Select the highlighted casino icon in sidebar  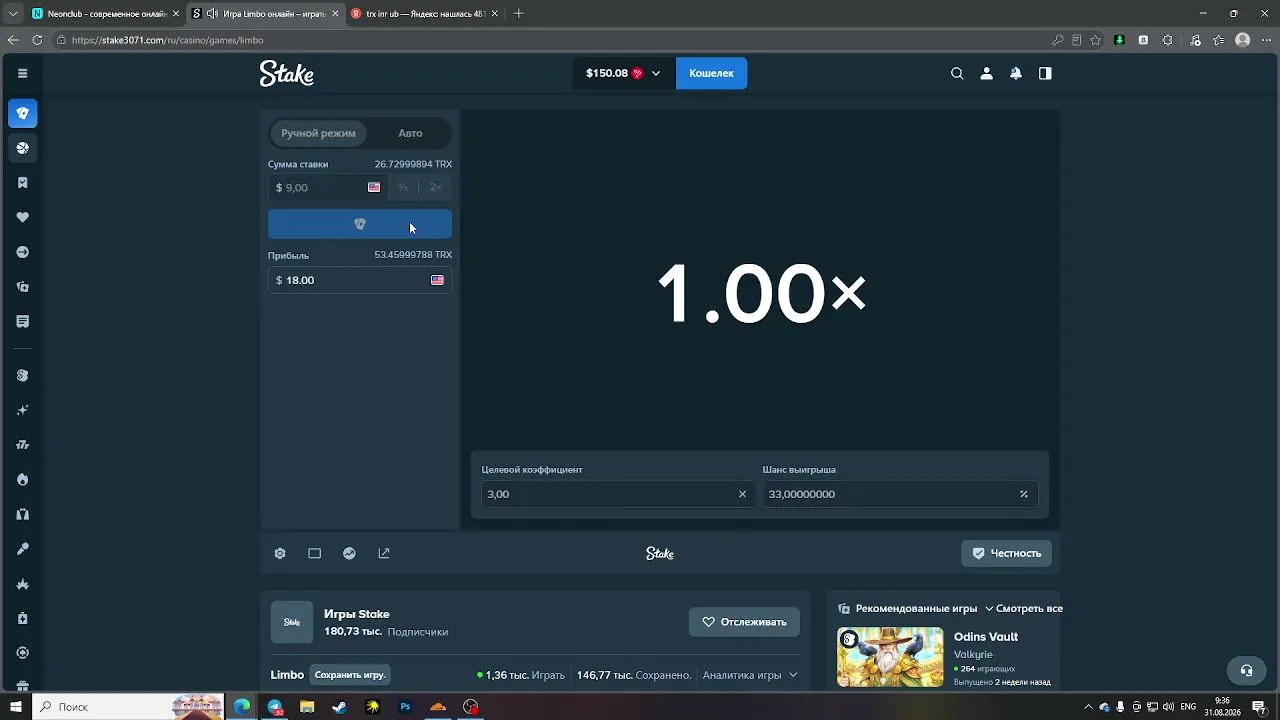pyautogui.click(x=23, y=113)
